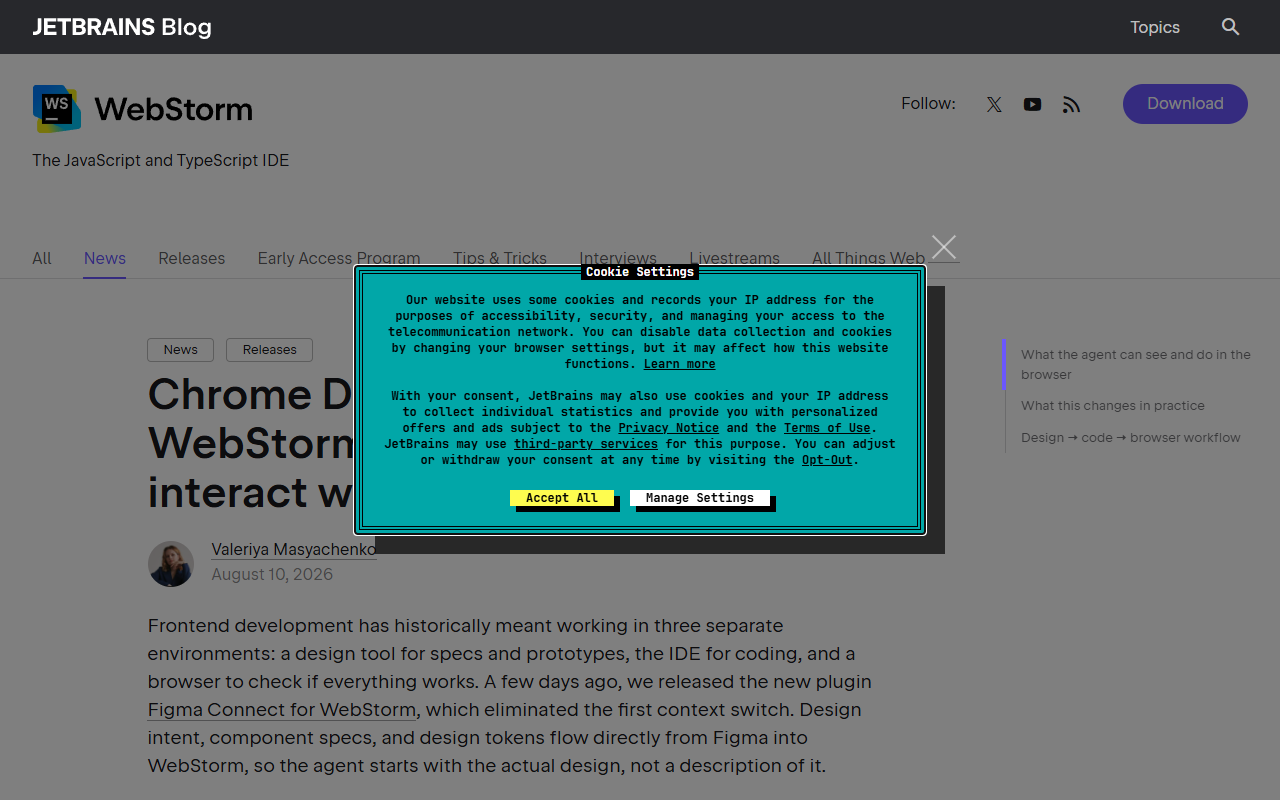Go to the JetBrains Blog home
Viewport: 1280px width, 800px height.
pos(122,27)
